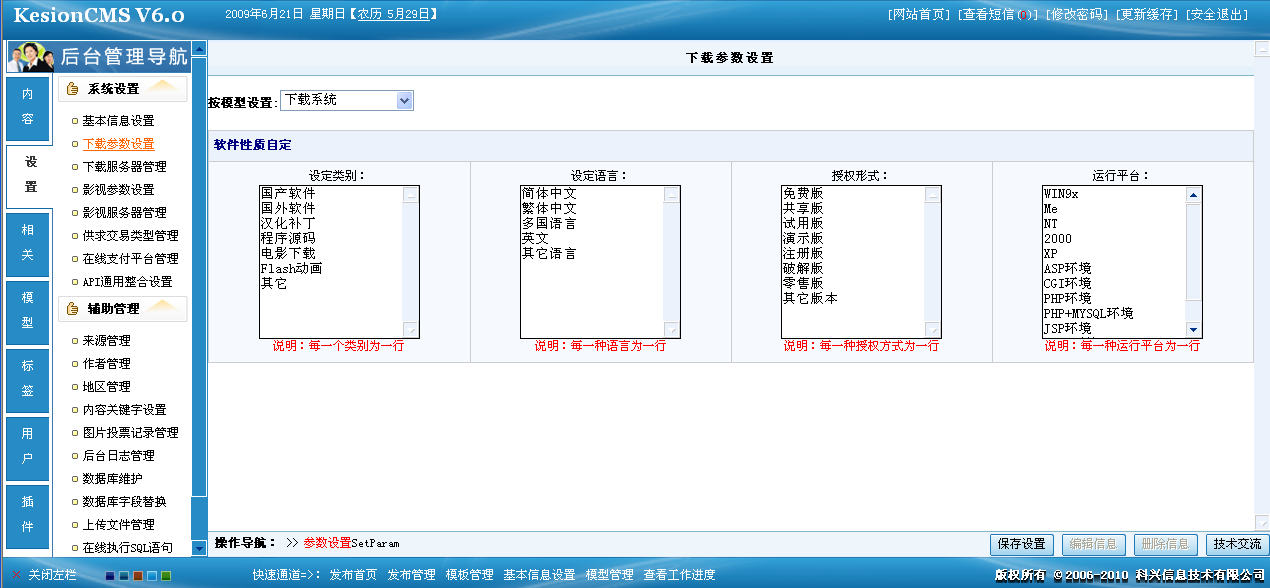Open 下载服务器管理 in the sidebar
This screenshot has width=1270, height=588.
(124, 167)
